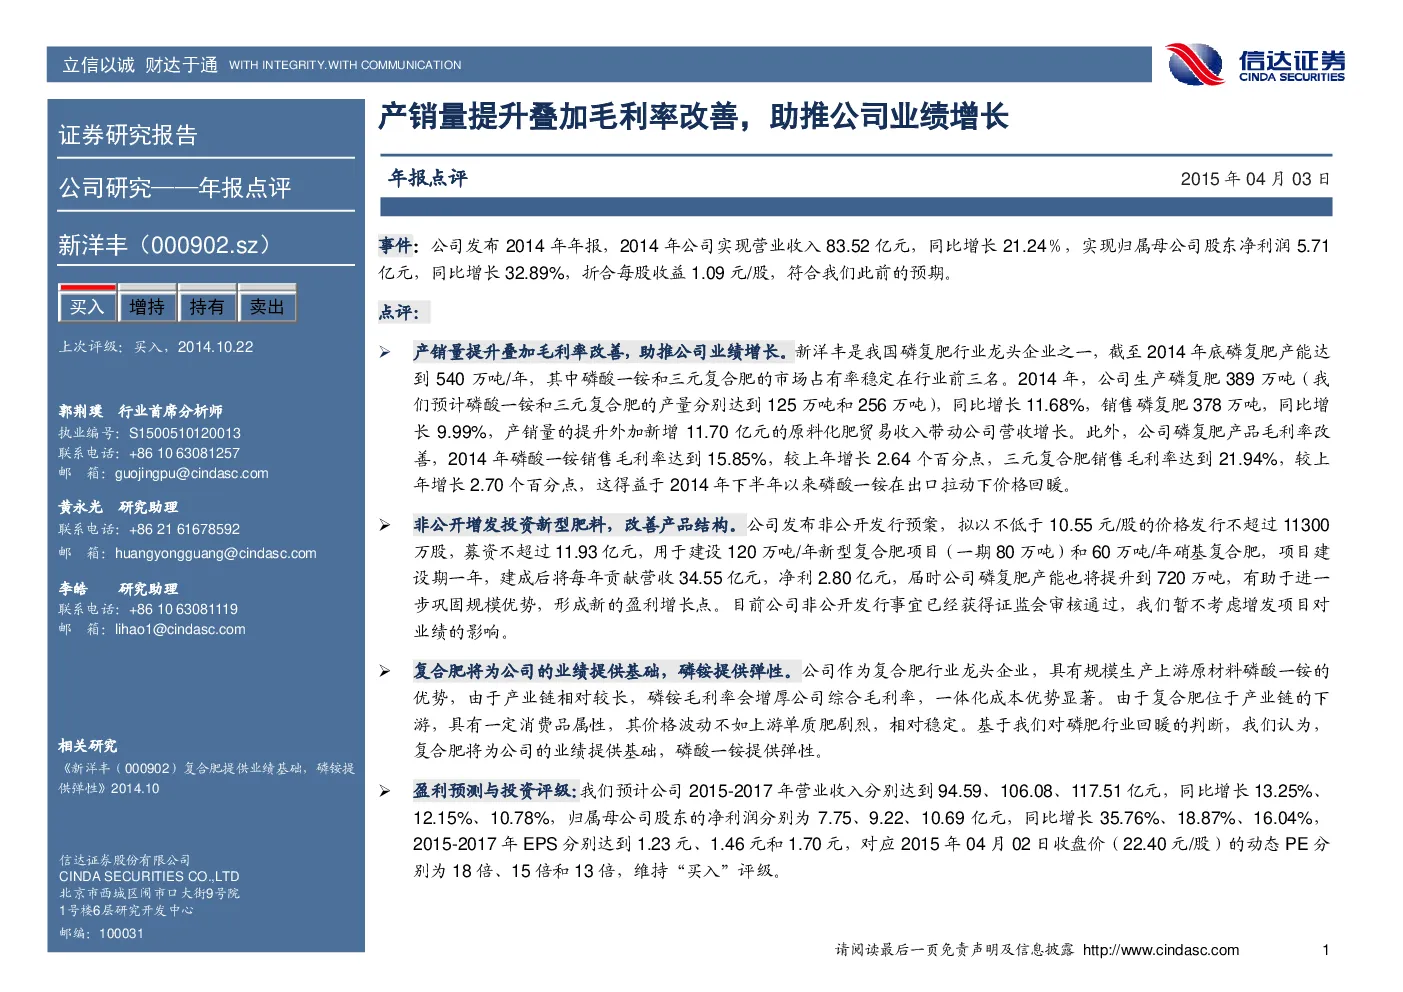The width and height of the screenshot is (1403, 992).
Task: Click the 事件 heading
Action: [x=398, y=245]
